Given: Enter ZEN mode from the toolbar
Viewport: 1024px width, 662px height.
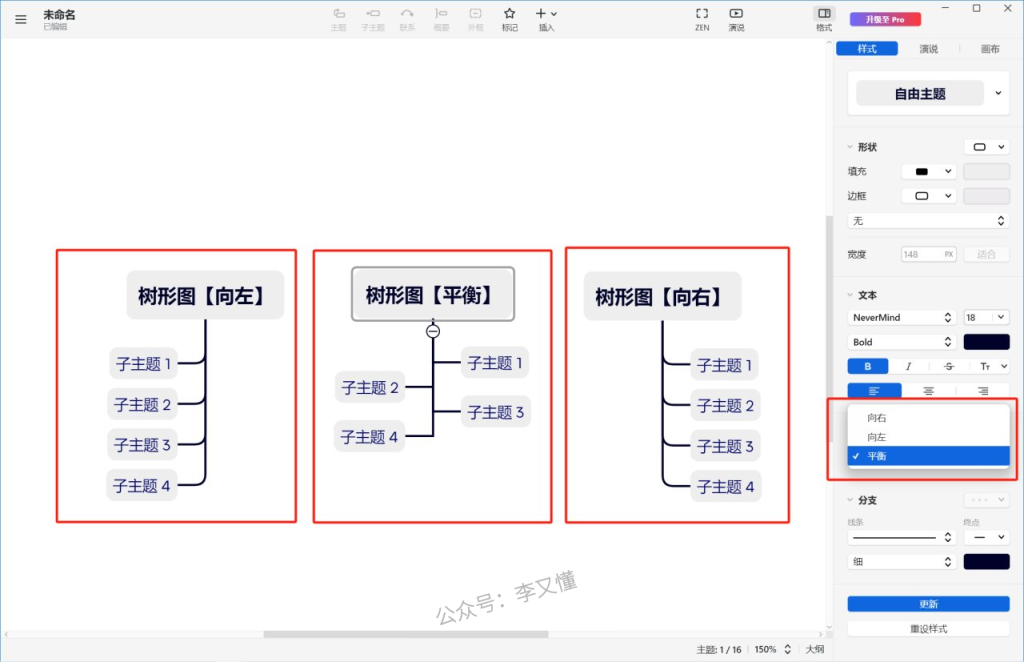Looking at the screenshot, I should coord(702,14).
